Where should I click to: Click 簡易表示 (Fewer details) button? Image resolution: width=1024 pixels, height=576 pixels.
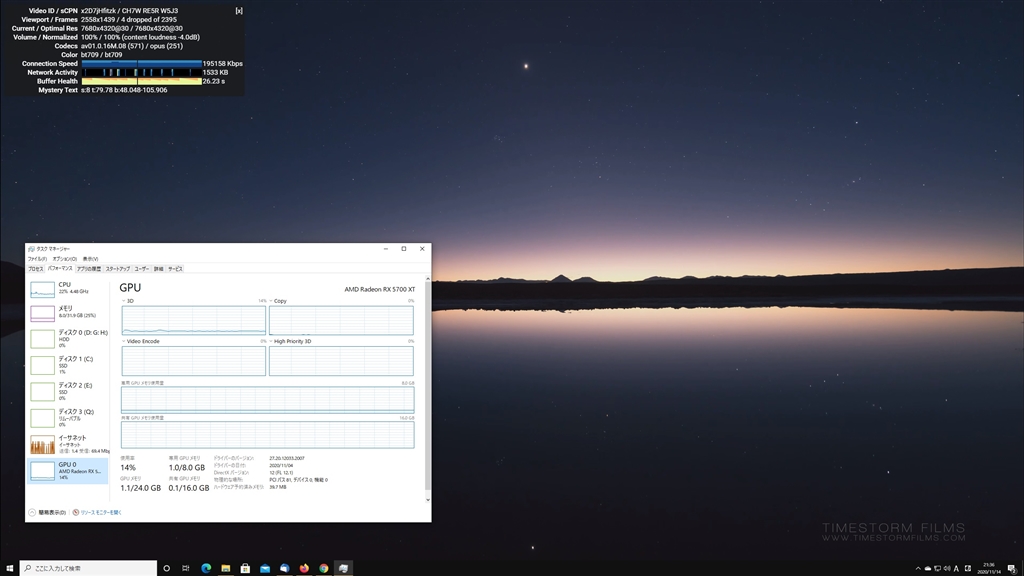(47, 512)
